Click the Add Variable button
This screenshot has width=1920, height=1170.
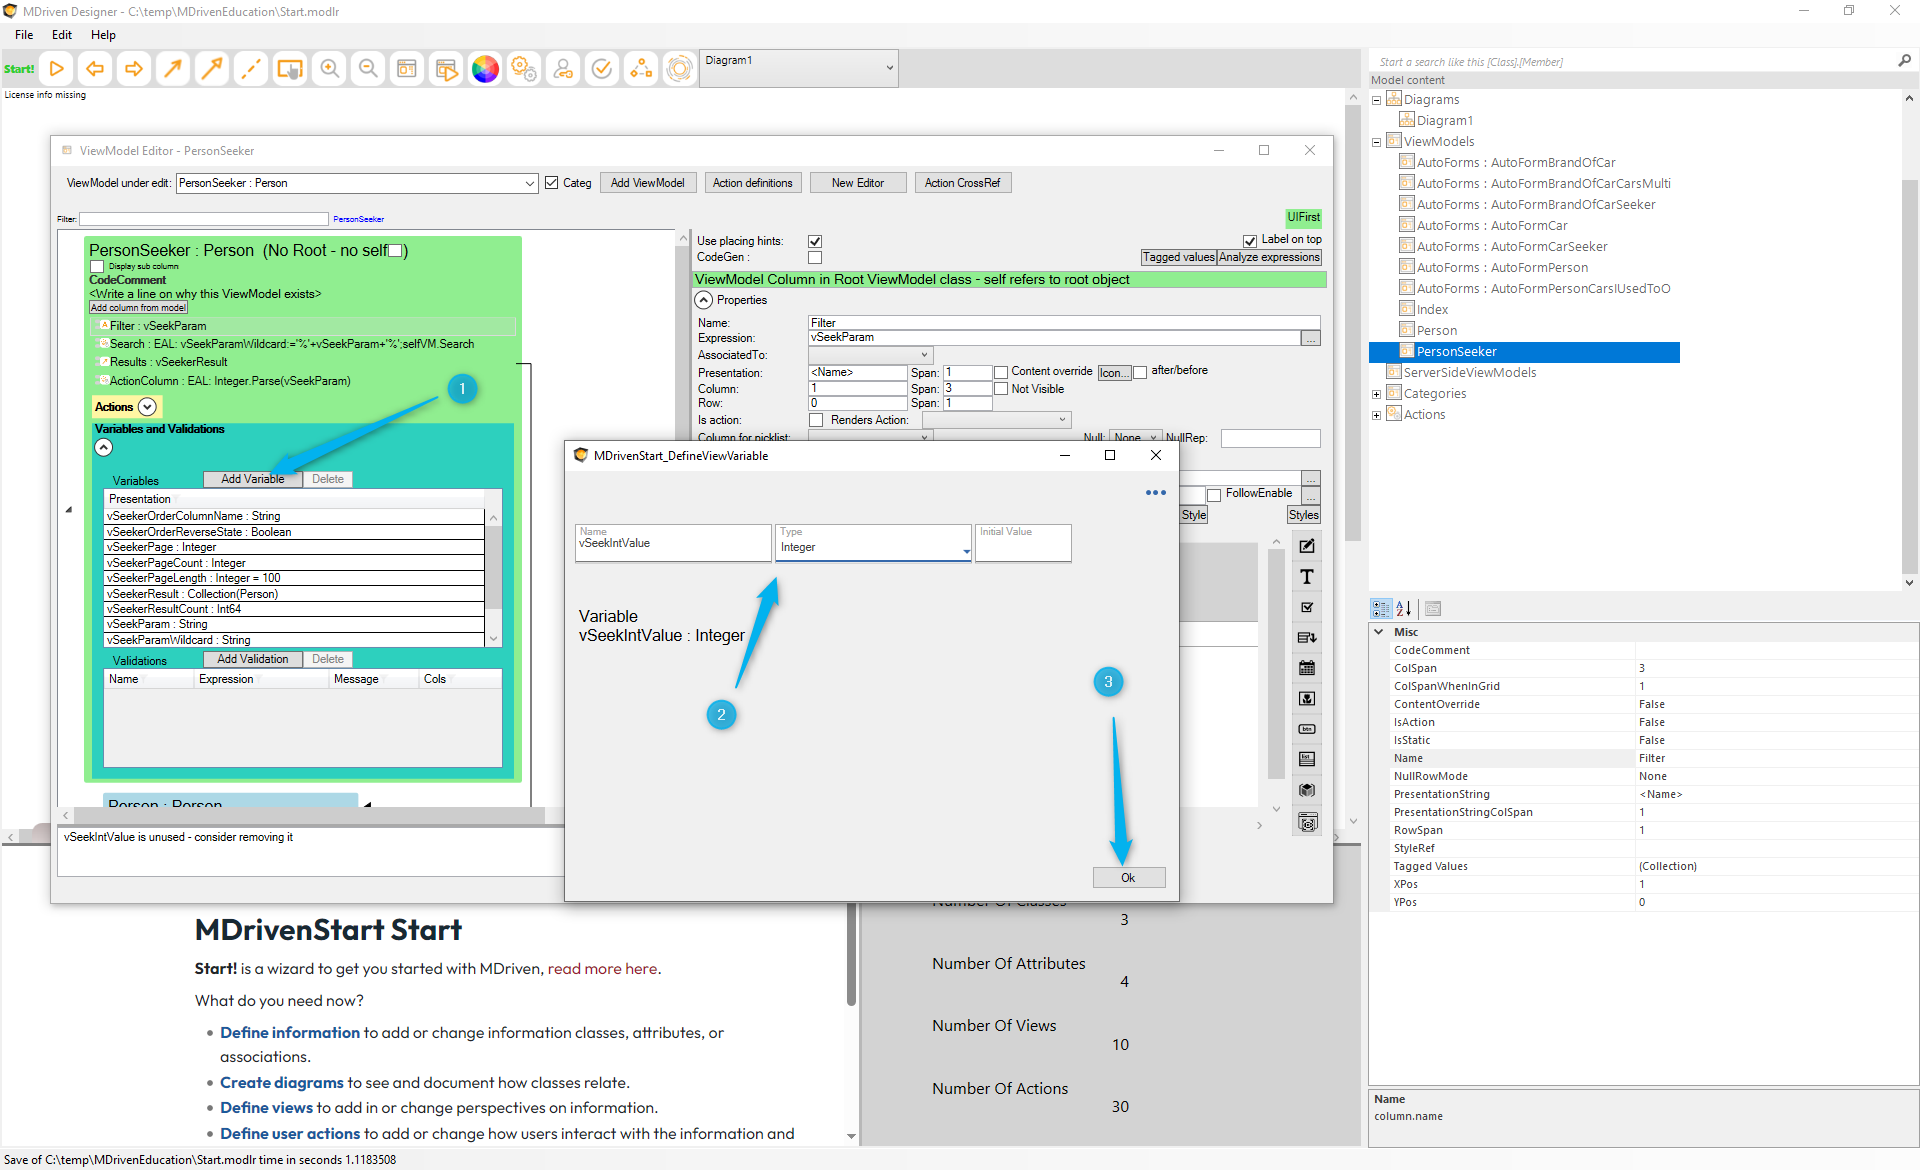click(x=252, y=479)
